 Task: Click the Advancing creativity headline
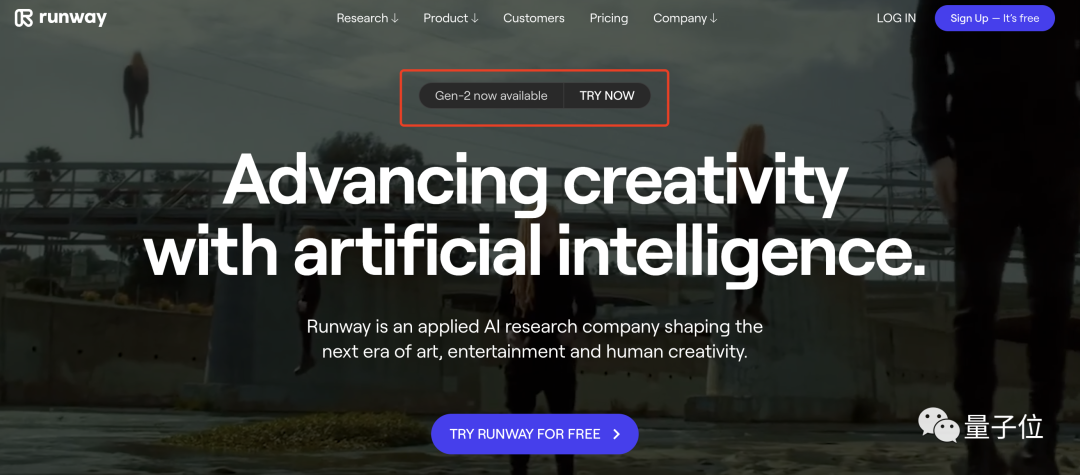[534, 217]
